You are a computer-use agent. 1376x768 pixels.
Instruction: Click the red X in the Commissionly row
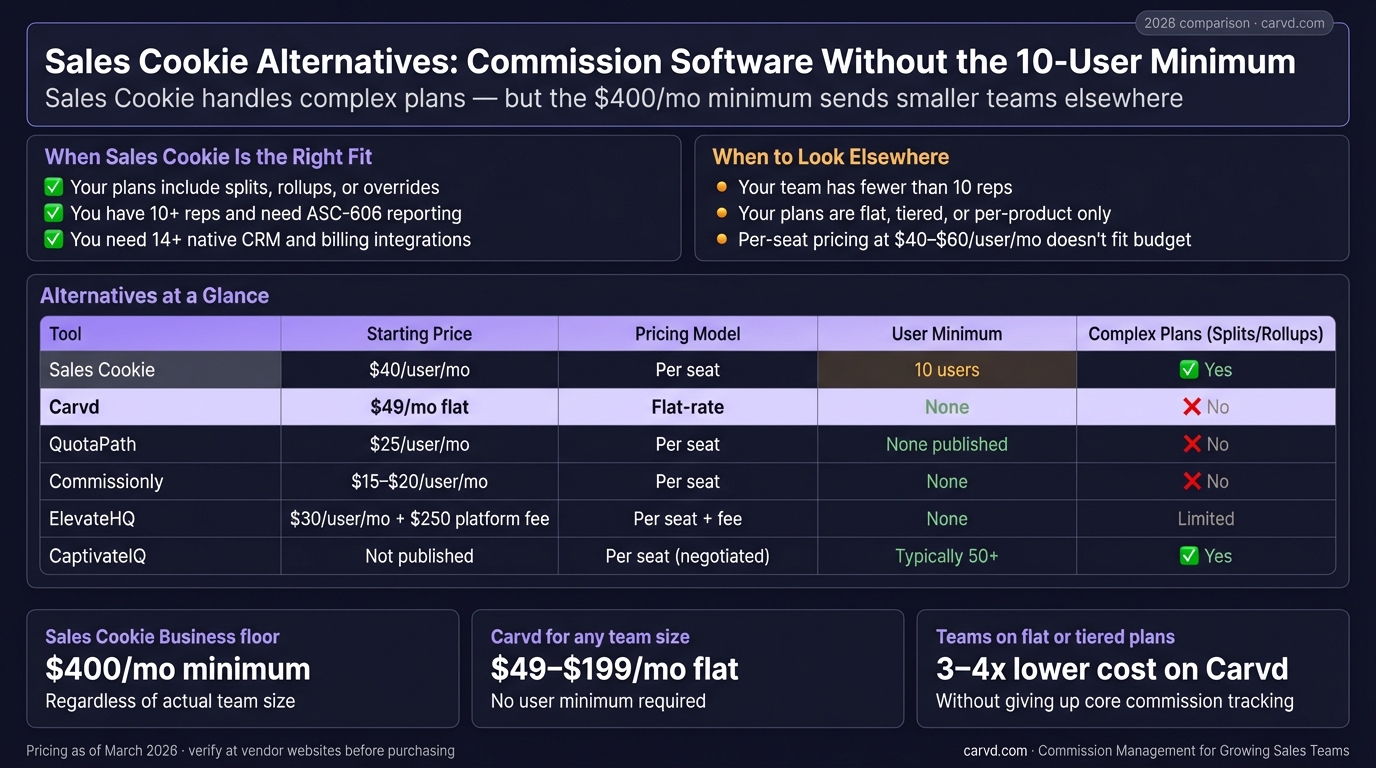pos(1192,481)
